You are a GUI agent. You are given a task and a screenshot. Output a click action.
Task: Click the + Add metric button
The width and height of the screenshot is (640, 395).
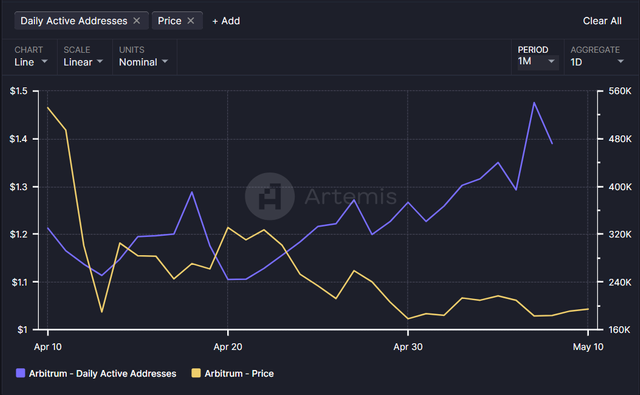[226, 21]
